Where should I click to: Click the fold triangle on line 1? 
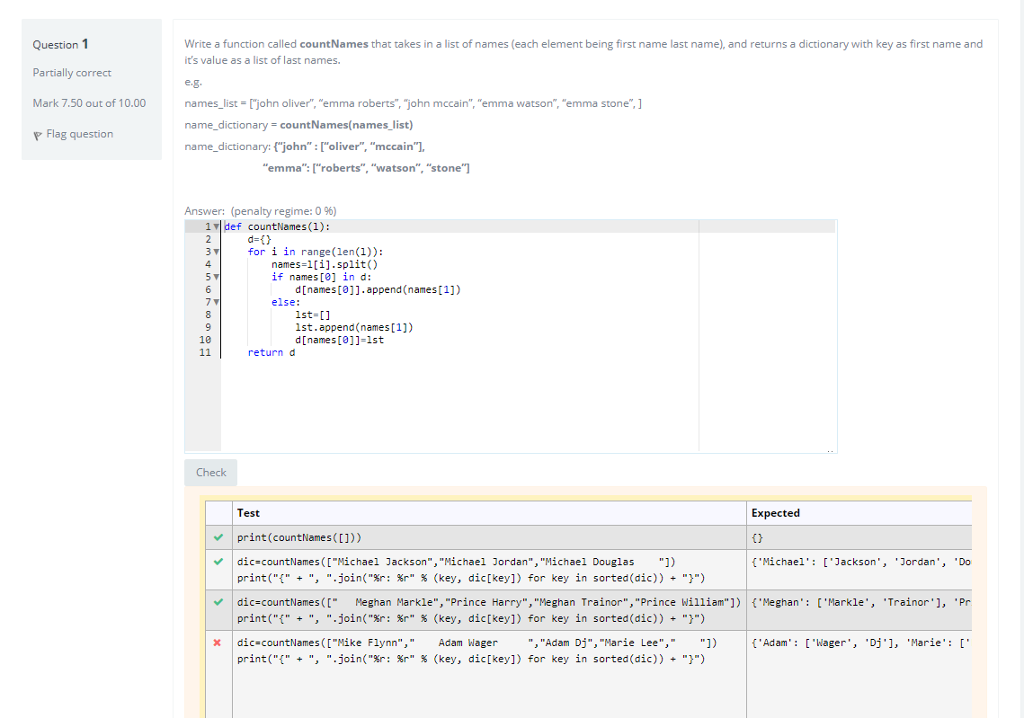coord(216,226)
